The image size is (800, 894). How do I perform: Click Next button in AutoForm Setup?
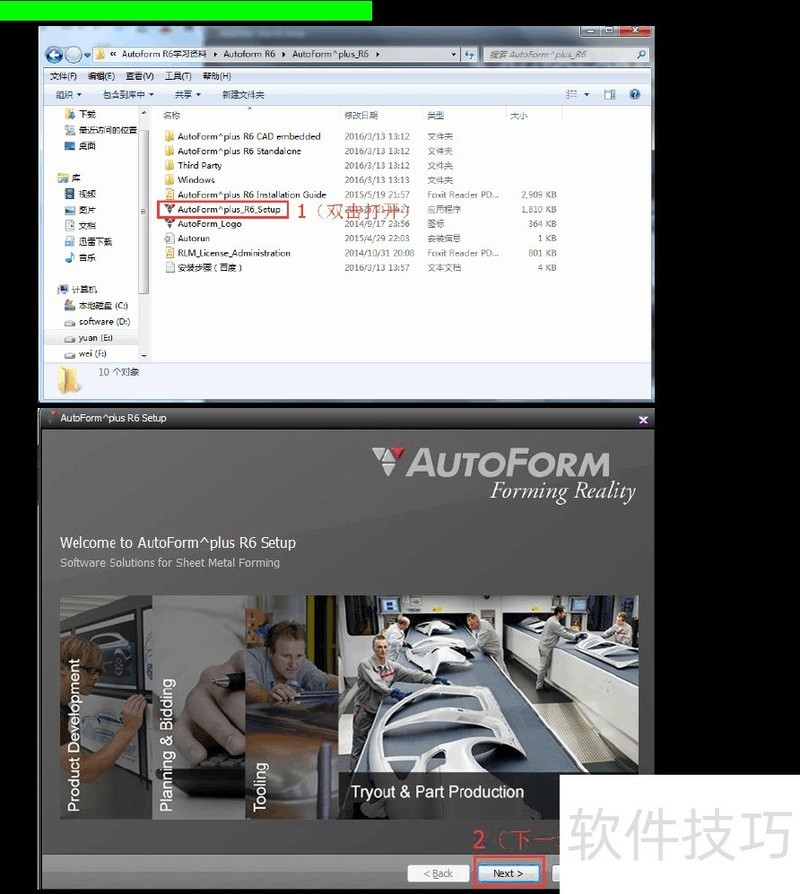point(508,873)
